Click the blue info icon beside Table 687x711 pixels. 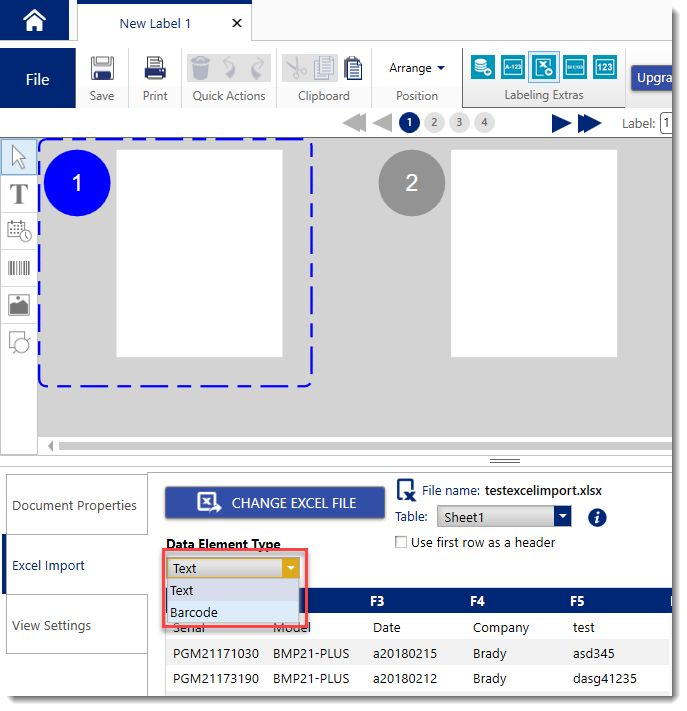click(x=598, y=517)
